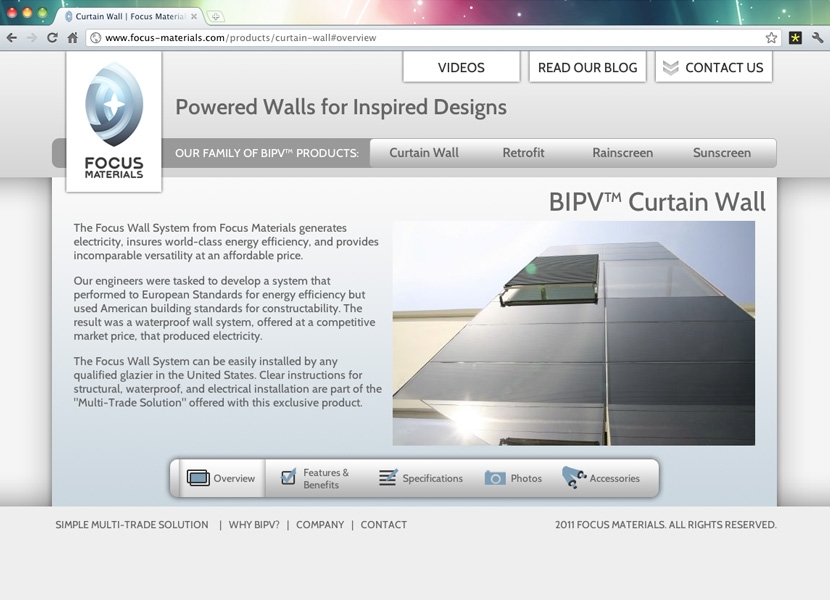
Task: Click the Overview monitor icon
Action: tap(198, 478)
